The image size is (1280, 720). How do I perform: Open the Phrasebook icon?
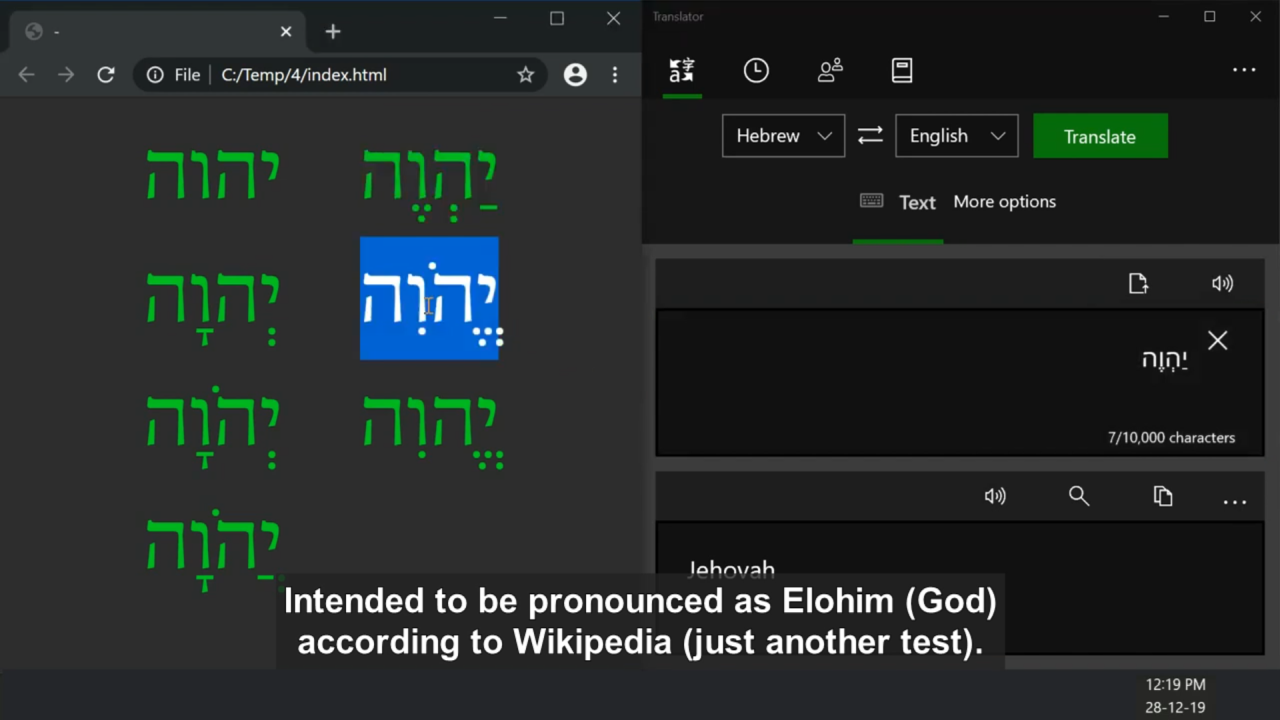coord(902,70)
